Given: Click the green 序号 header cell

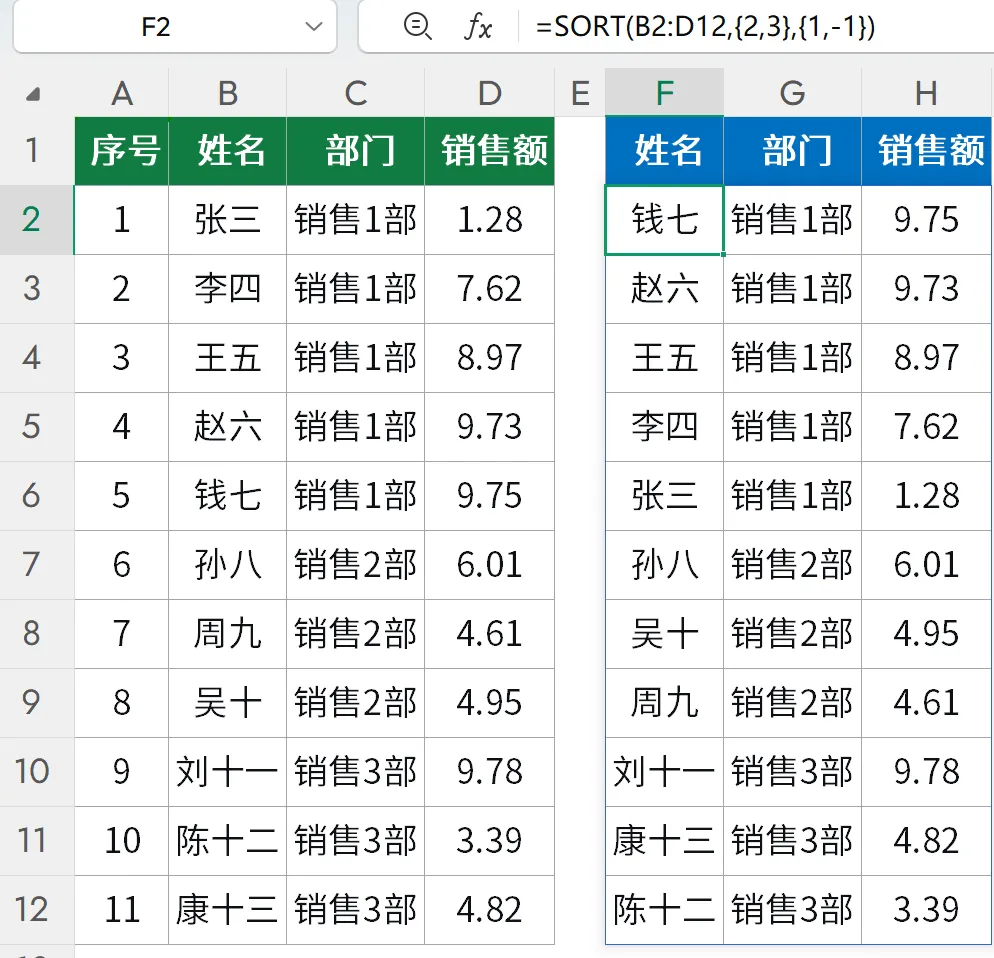Looking at the screenshot, I should tap(122, 151).
